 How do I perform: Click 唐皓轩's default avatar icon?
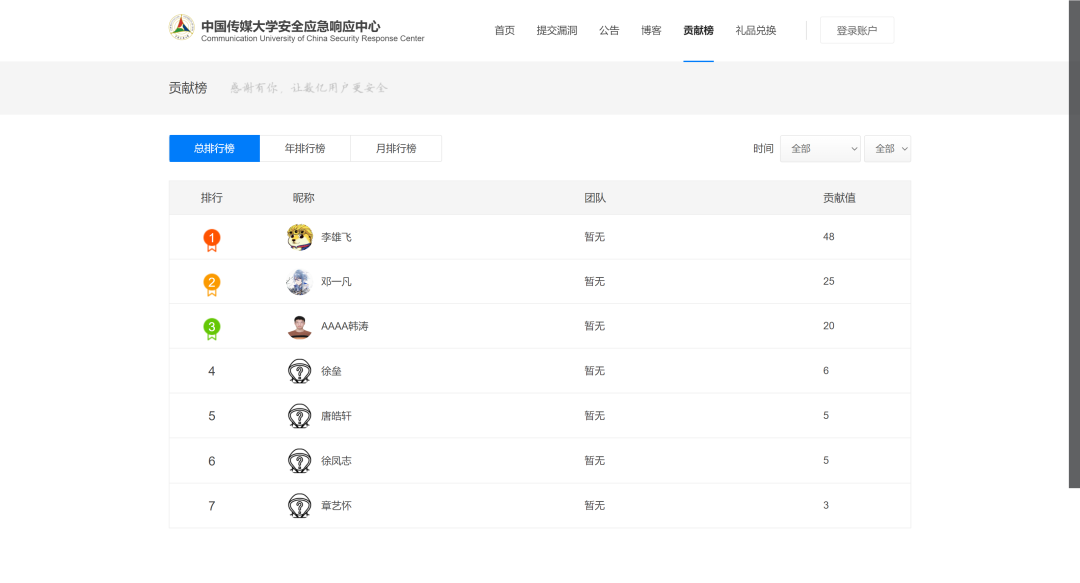[x=299, y=416]
